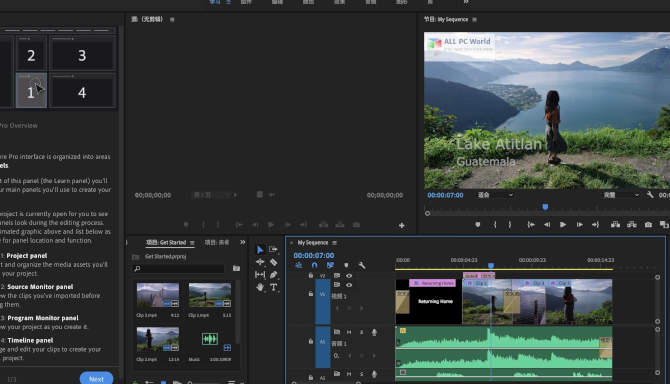This screenshot has width=670, height=384.
Task: Toggle lock on V2 track
Action: click(x=311, y=276)
